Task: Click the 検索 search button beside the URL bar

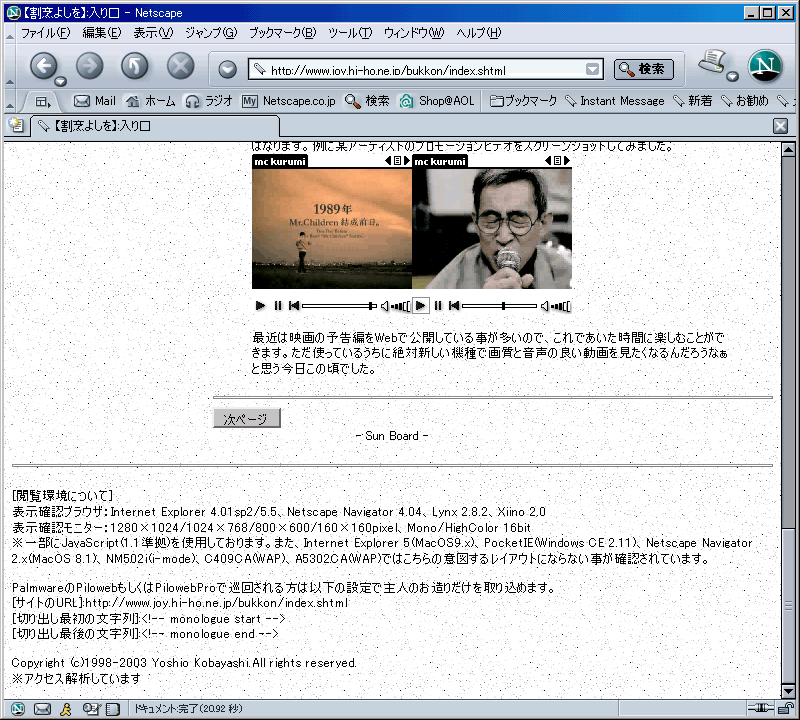Action: pos(644,69)
